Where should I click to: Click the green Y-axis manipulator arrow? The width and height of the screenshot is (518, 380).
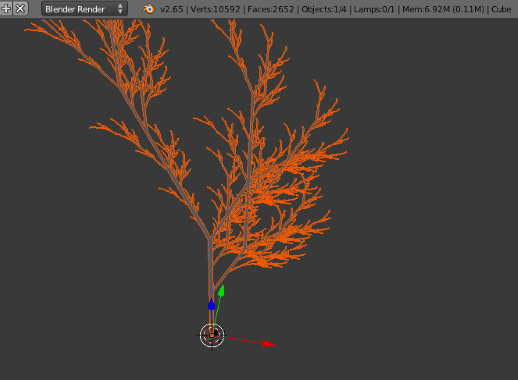click(221, 291)
